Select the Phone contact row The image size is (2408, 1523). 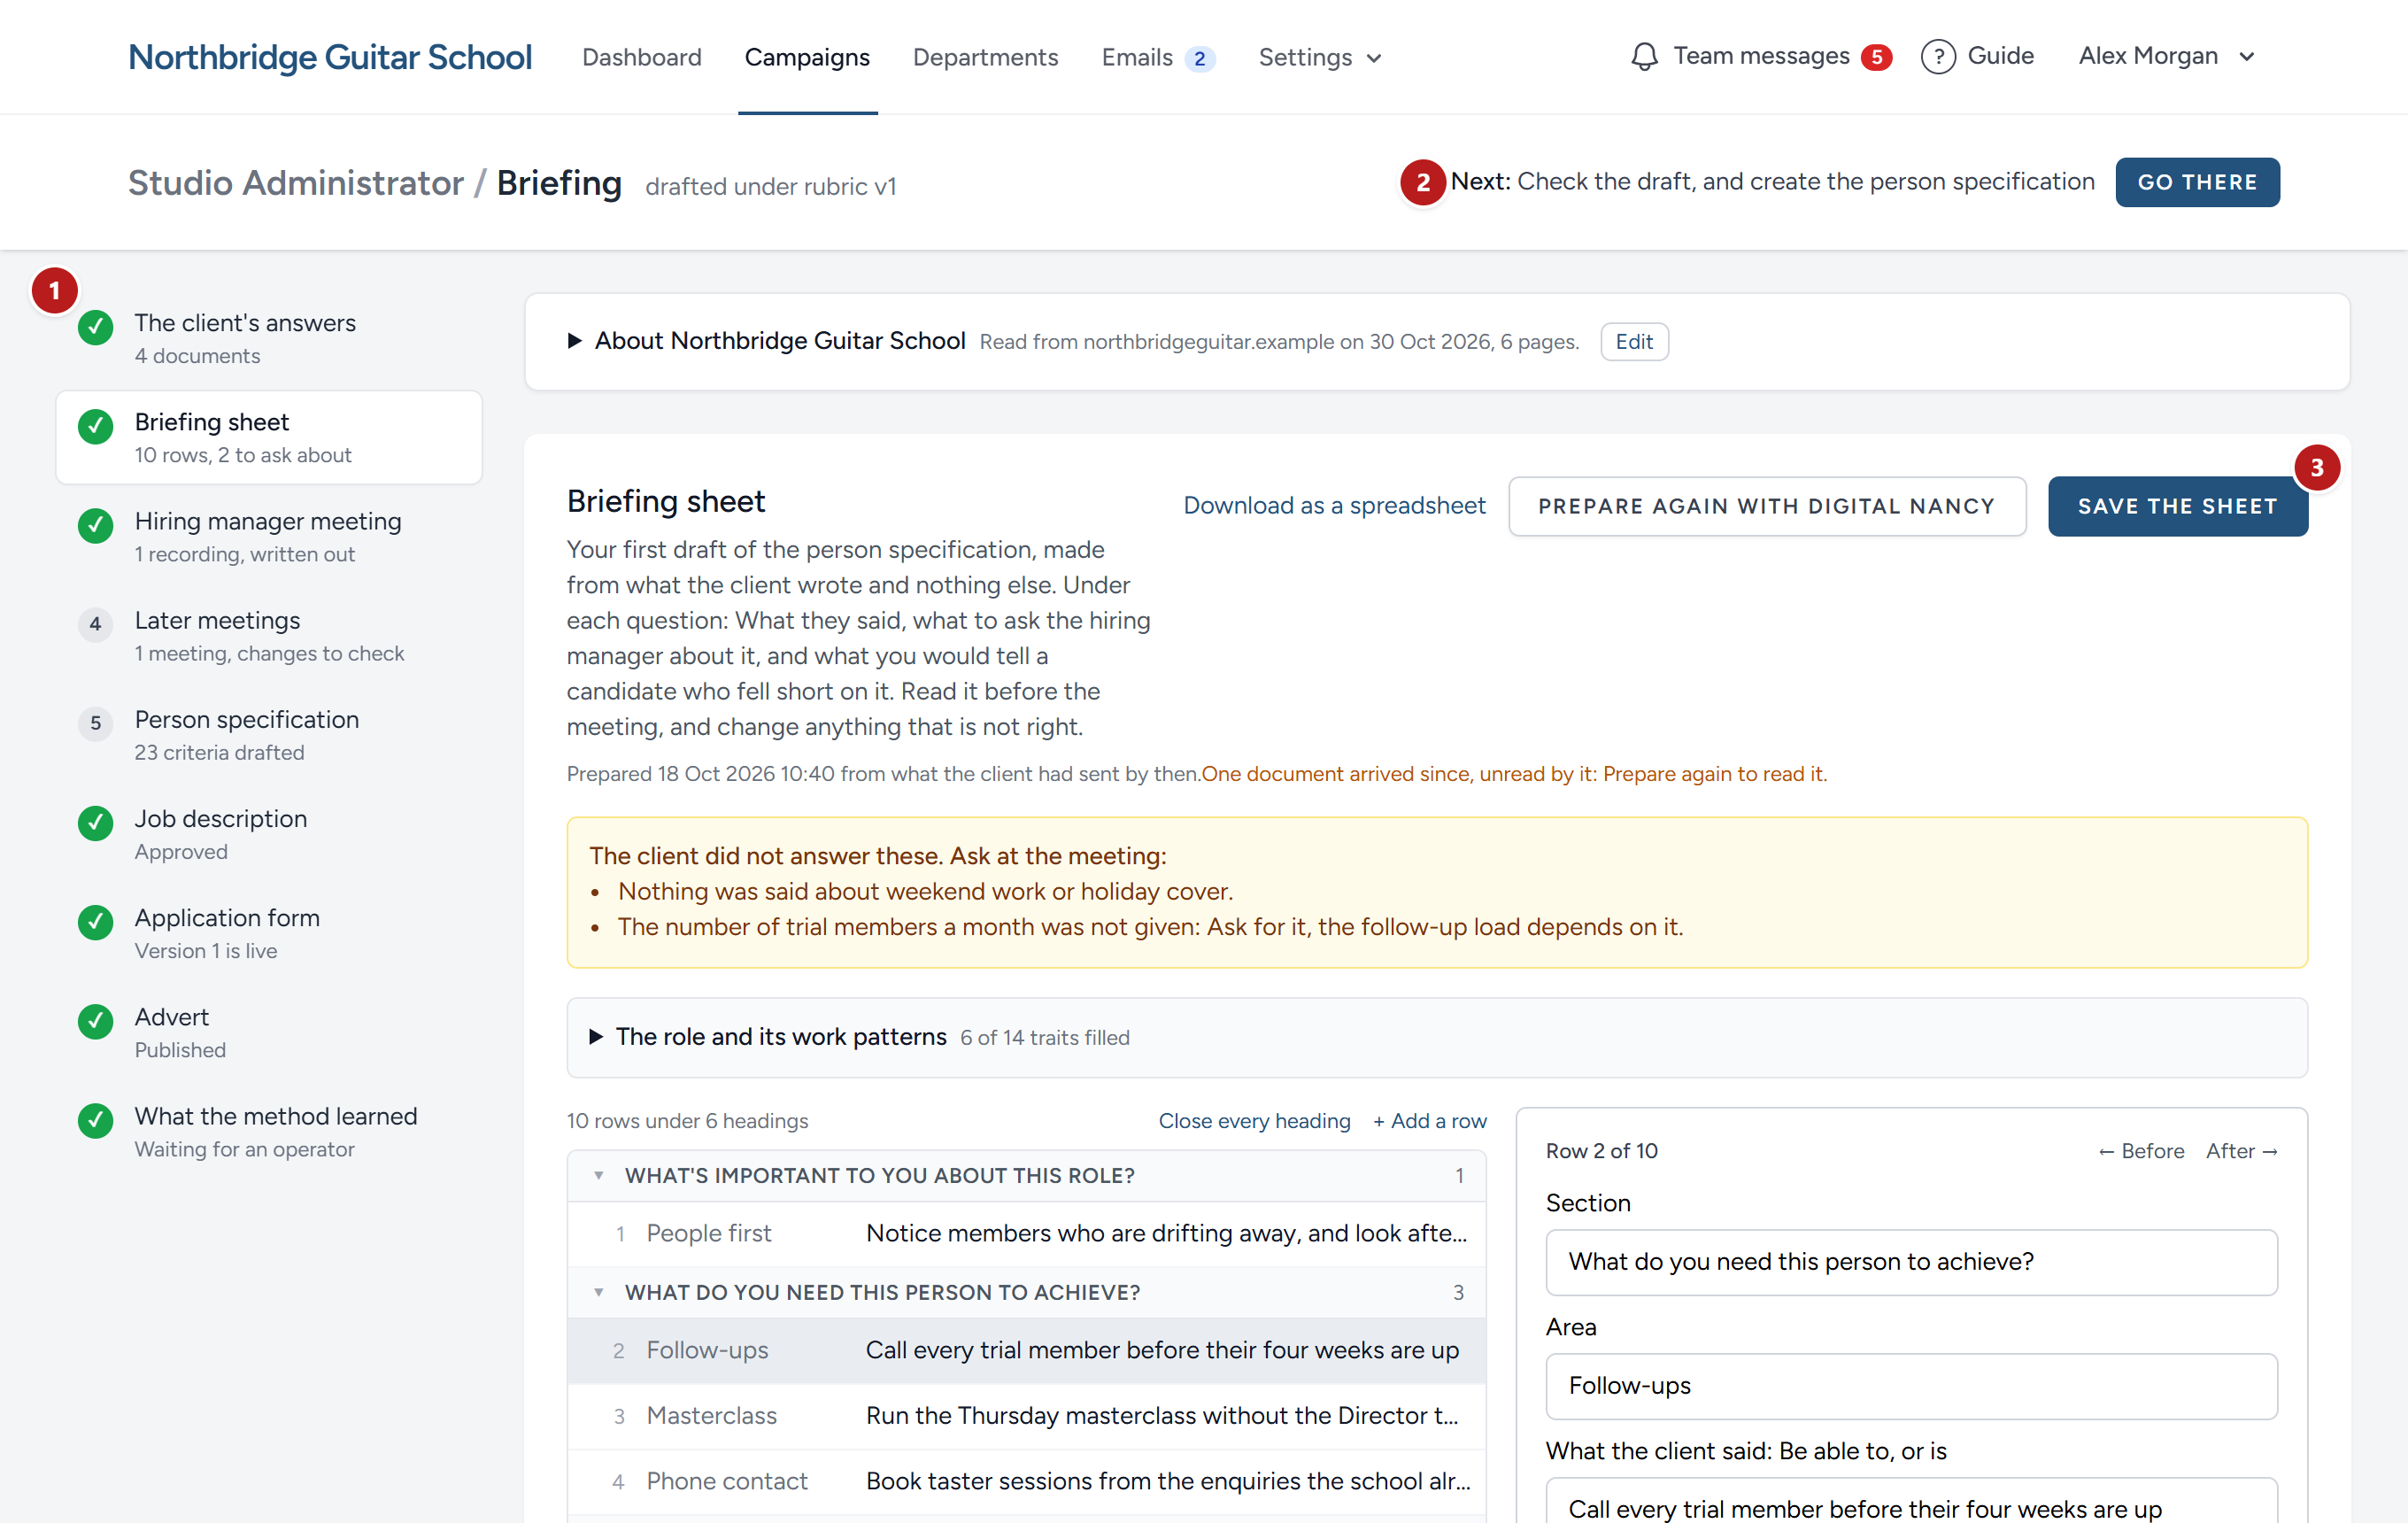(x=1026, y=1481)
